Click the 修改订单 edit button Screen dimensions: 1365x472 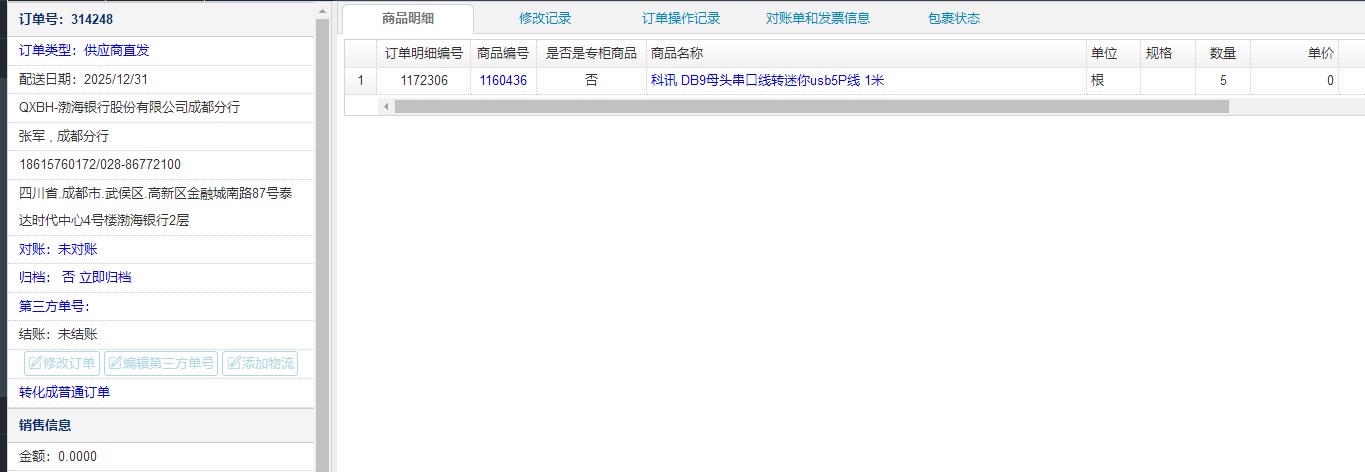click(x=62, y=364)
